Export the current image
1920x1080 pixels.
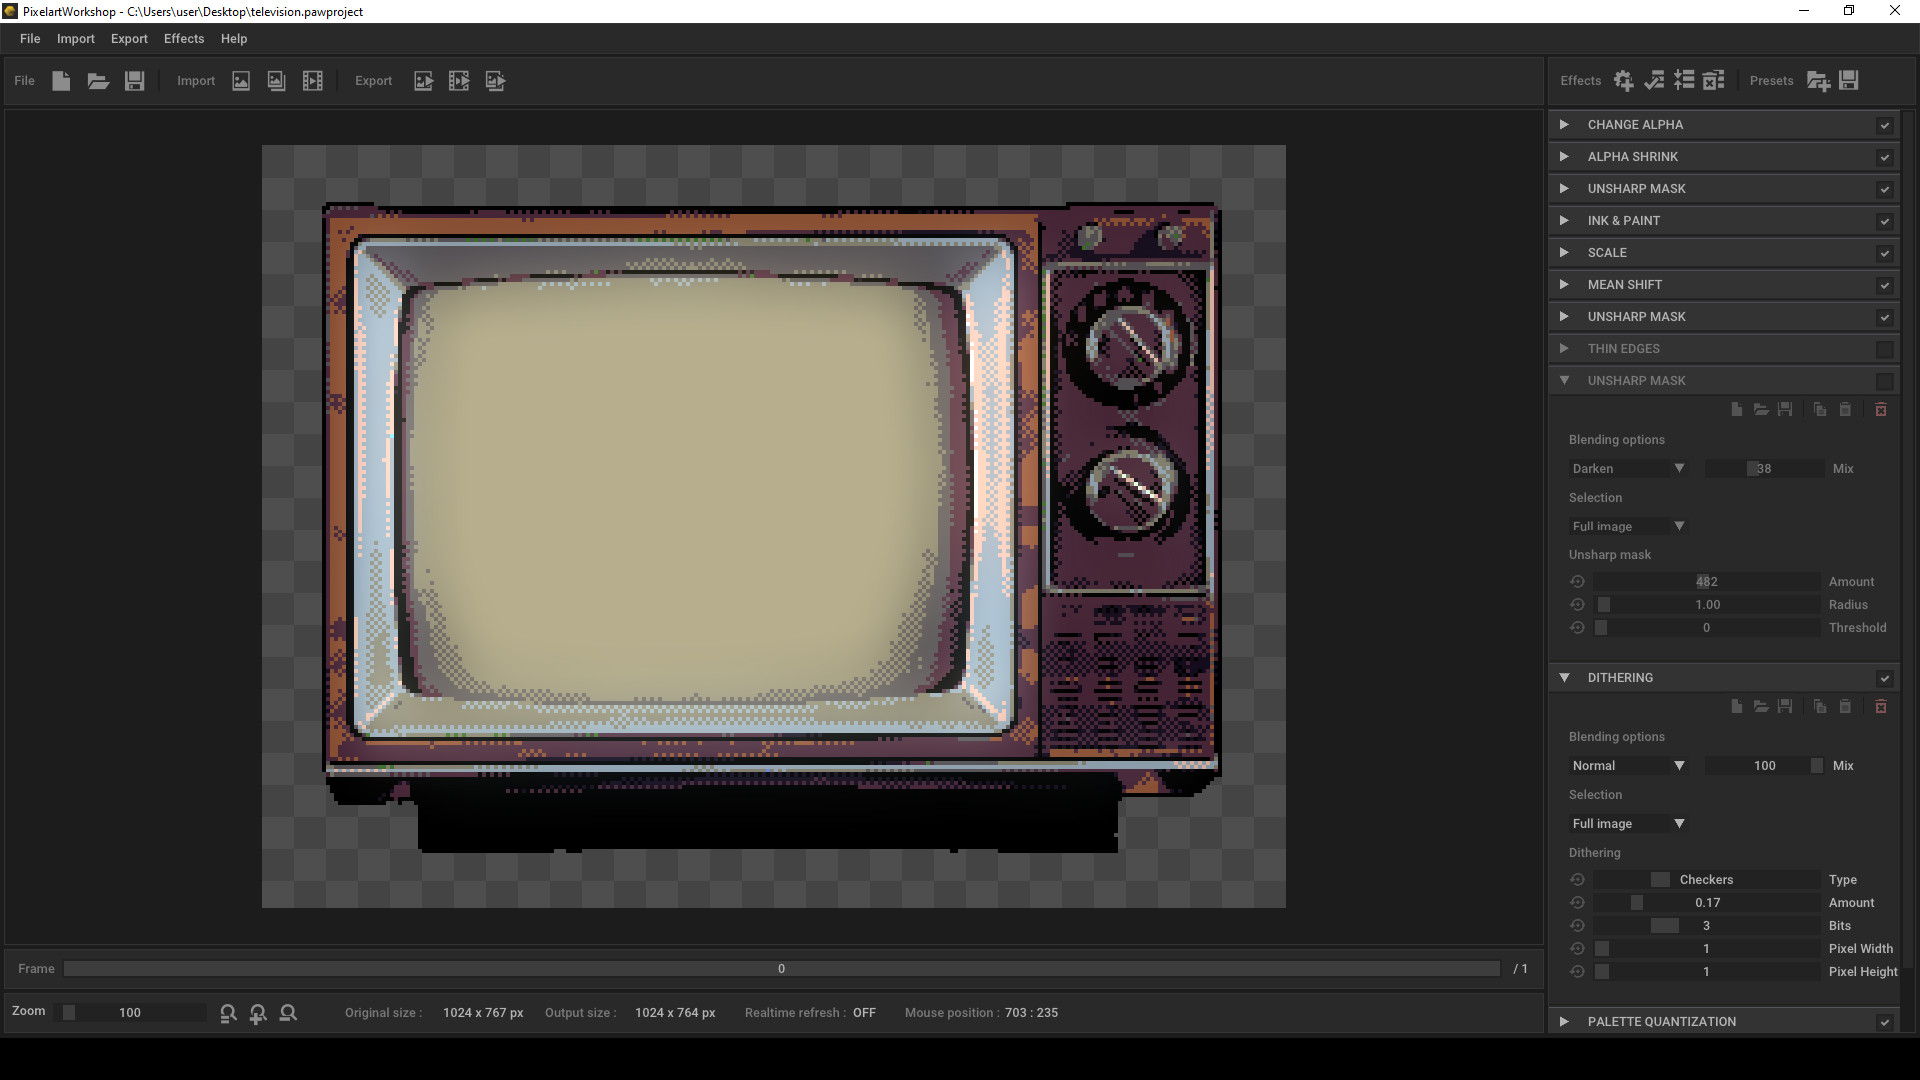[423, 81]
